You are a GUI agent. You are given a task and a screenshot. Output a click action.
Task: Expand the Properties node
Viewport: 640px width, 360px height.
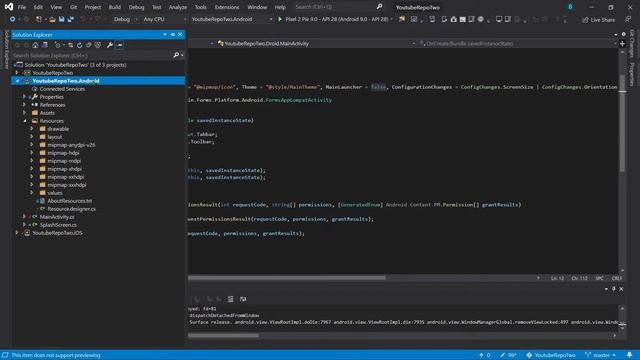24,97
